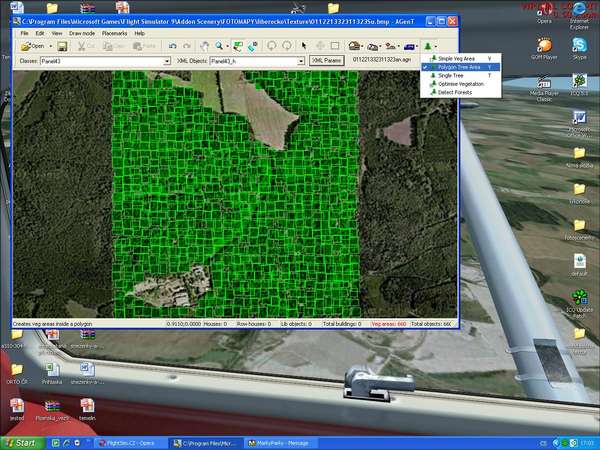
Task: Click the magnifier zoom tool
Action: [219, 46]
